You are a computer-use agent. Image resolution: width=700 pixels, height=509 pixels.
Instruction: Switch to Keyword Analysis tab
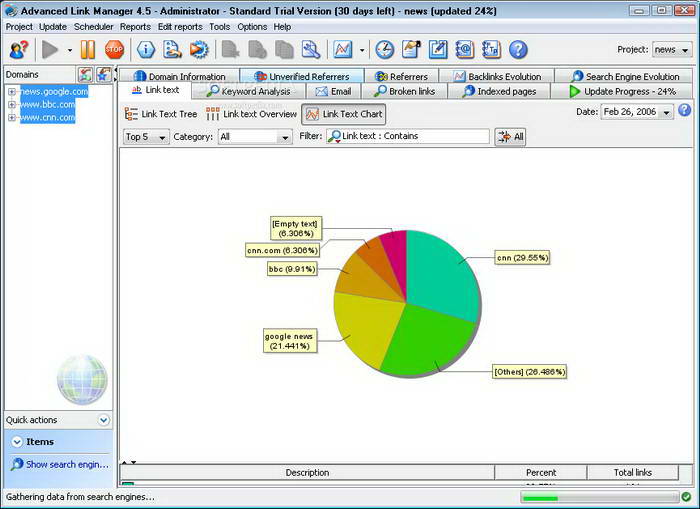point(249,92)
